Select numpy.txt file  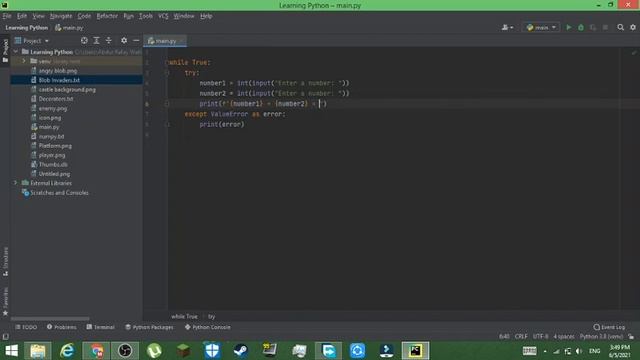click(x=51, y=136)
